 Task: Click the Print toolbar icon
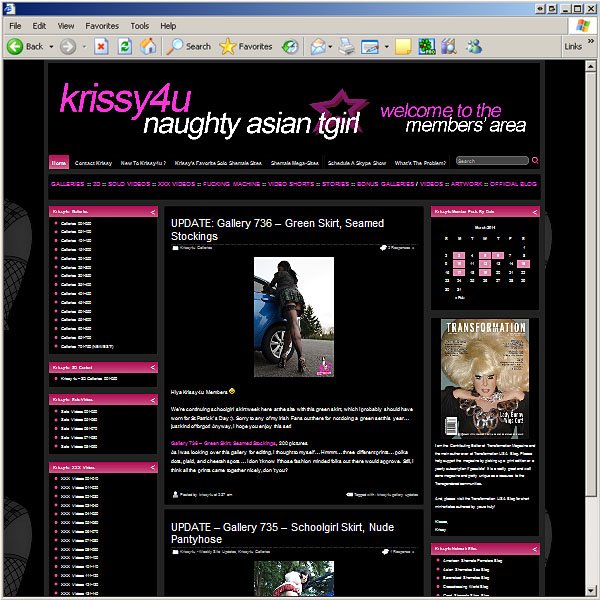pos(345,46)
